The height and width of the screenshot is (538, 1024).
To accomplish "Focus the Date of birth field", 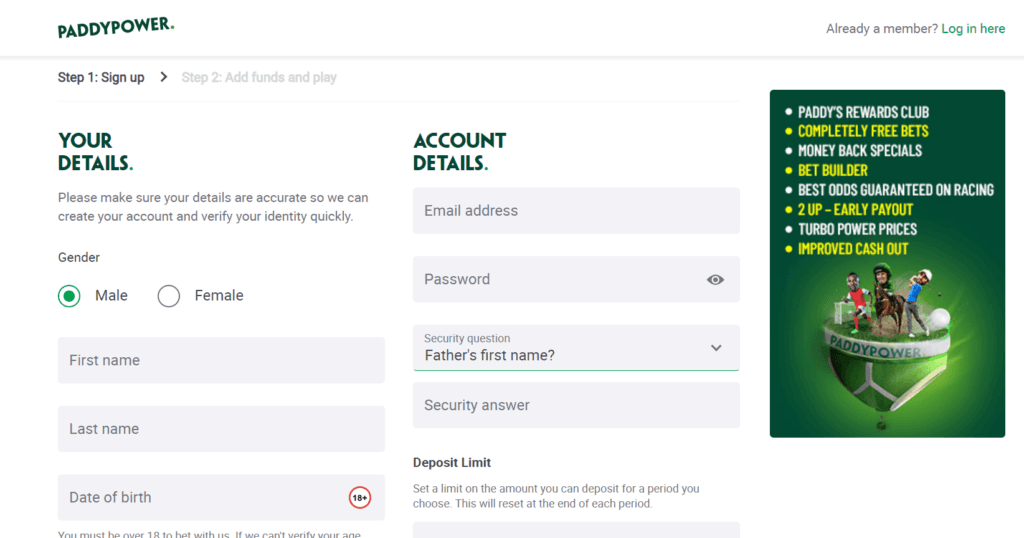I will click(200, 497).
